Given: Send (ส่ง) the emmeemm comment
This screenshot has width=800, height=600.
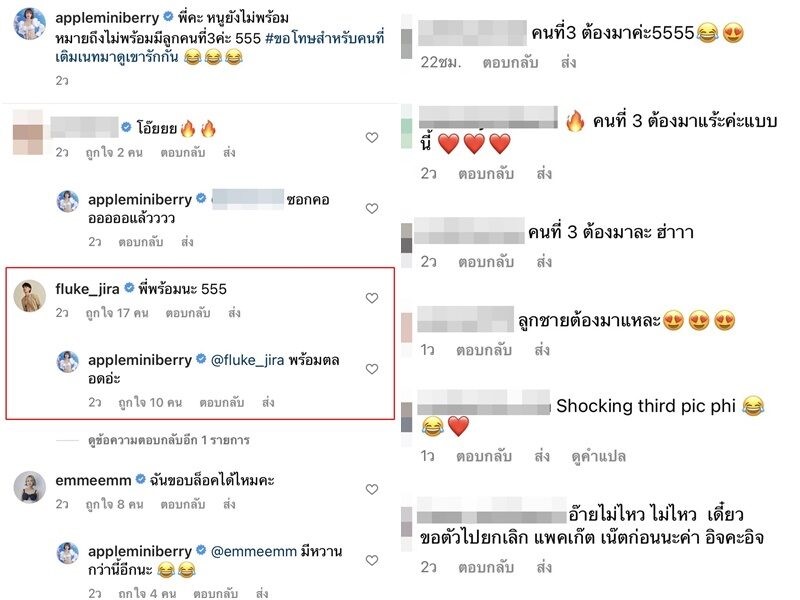Looking at the screenshot, I should (x=229, y=504).
